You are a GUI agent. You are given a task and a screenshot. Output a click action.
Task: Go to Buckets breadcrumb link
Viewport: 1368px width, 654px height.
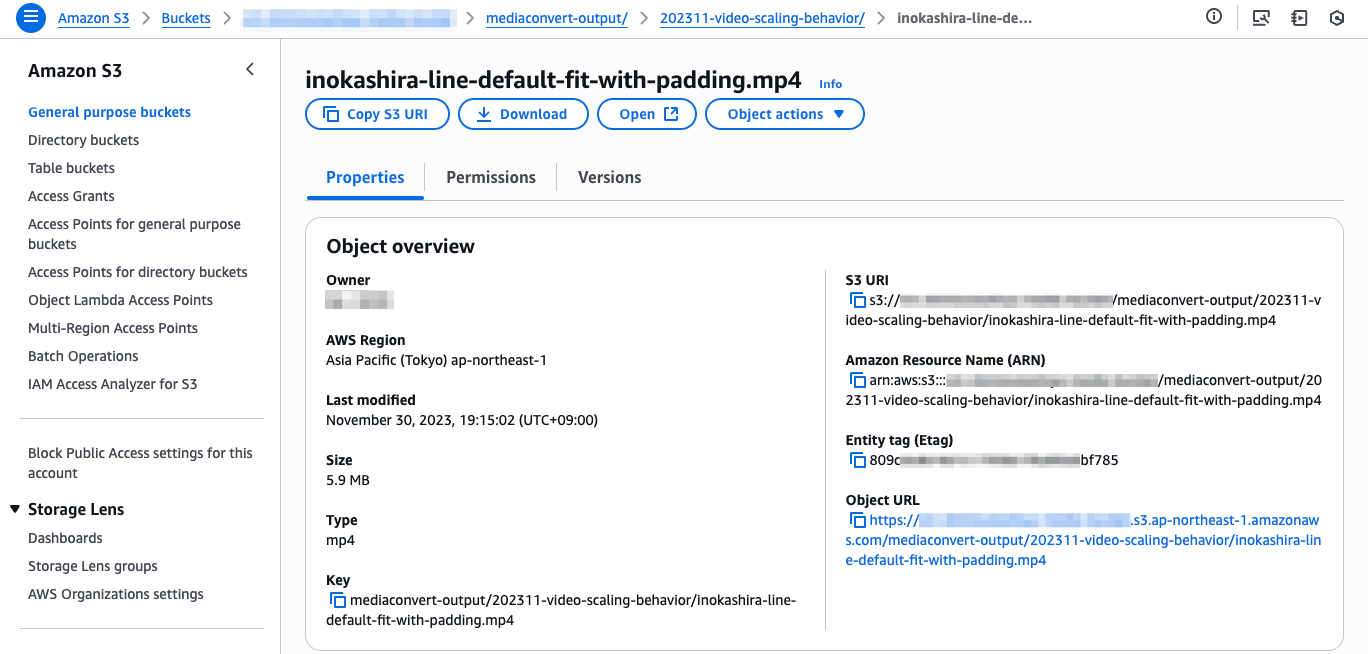(186, 18)
